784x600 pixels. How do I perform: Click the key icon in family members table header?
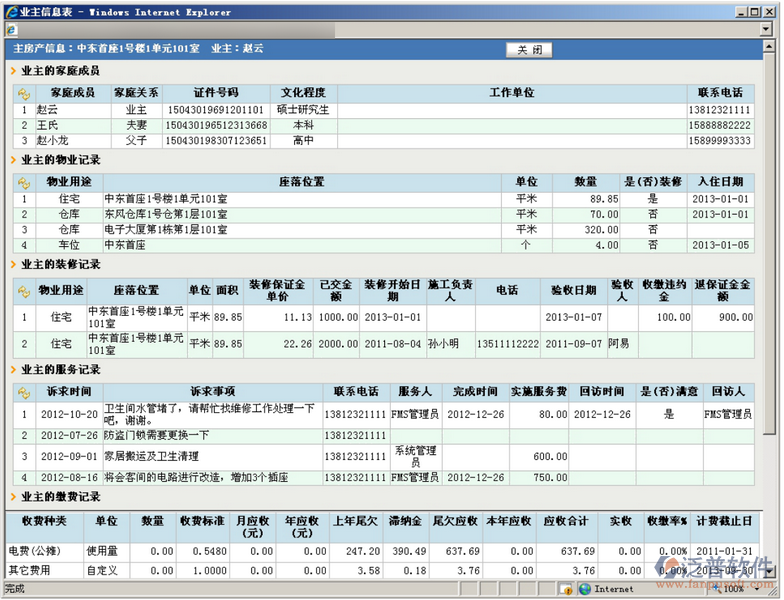(x=24, y=93)
